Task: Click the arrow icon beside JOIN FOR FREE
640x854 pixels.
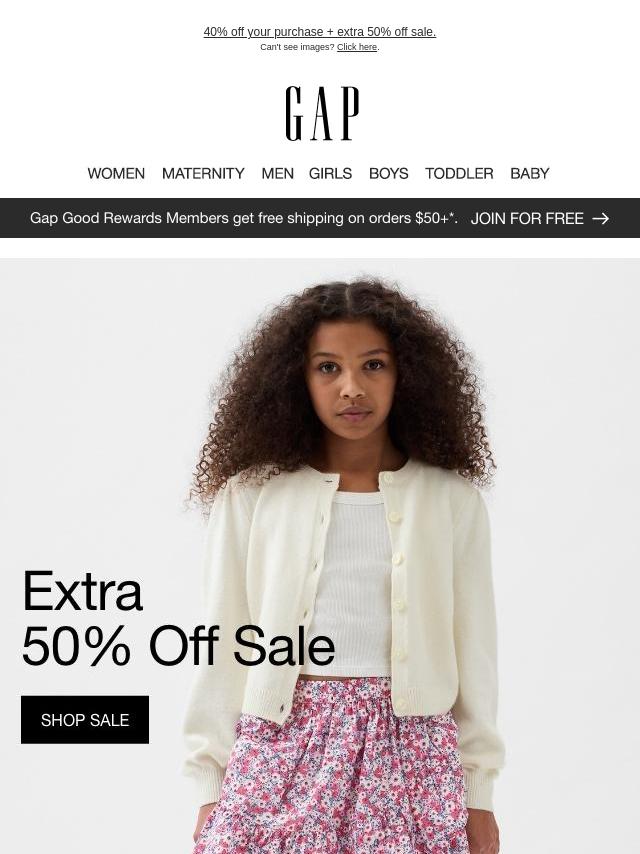Action: (600, 218)
